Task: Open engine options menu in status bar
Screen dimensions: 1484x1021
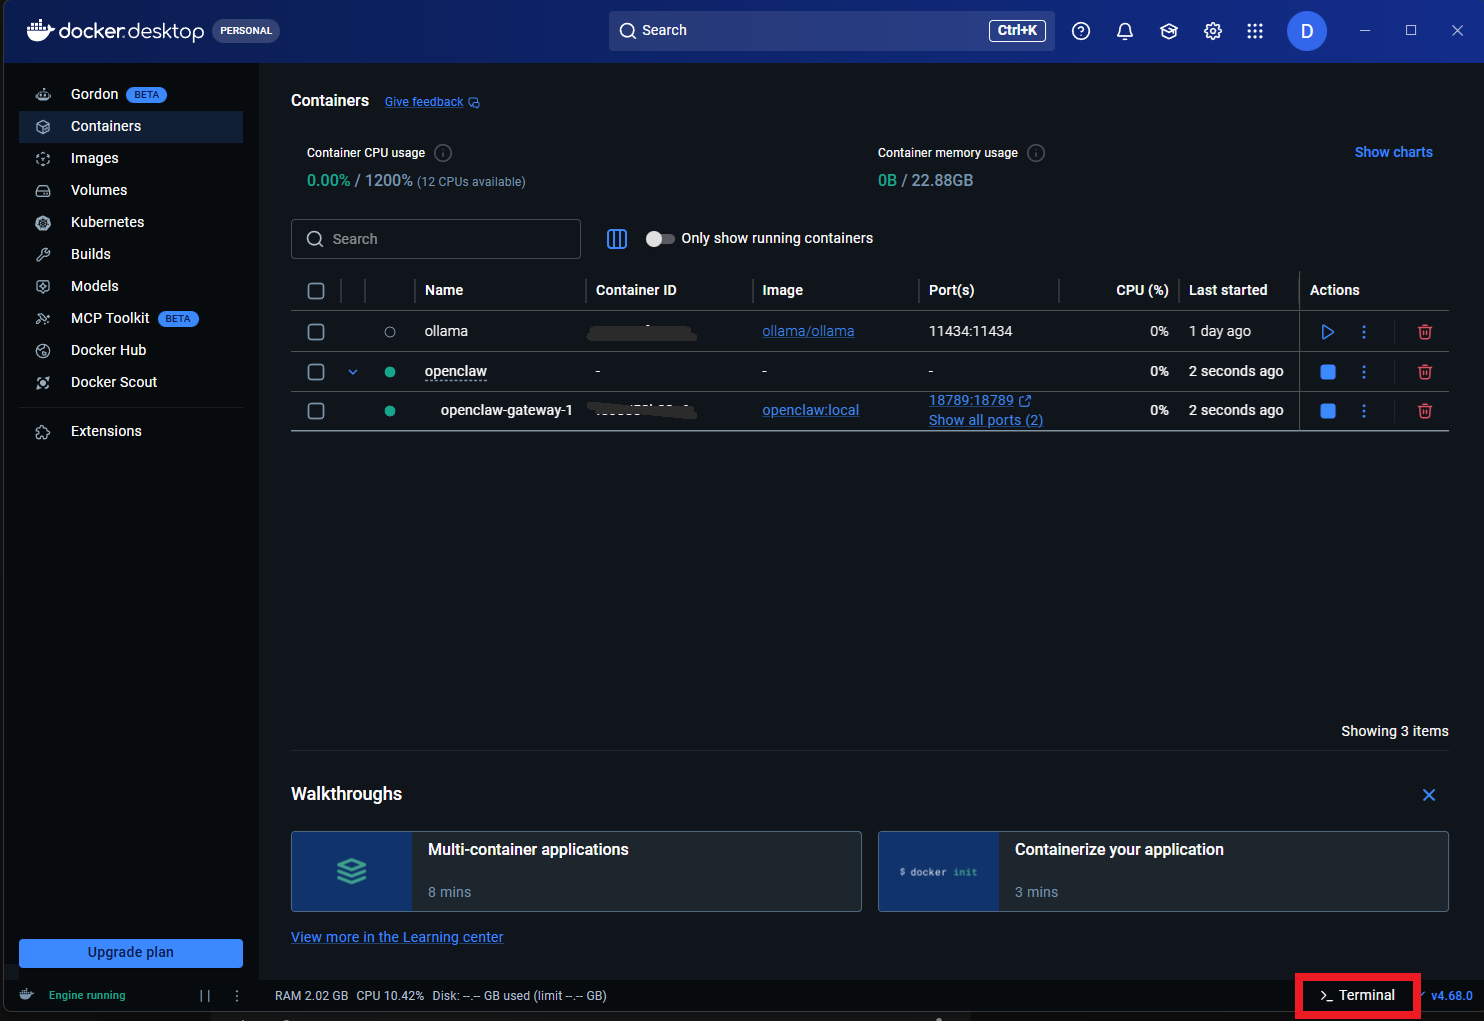Action: point(237,996)
